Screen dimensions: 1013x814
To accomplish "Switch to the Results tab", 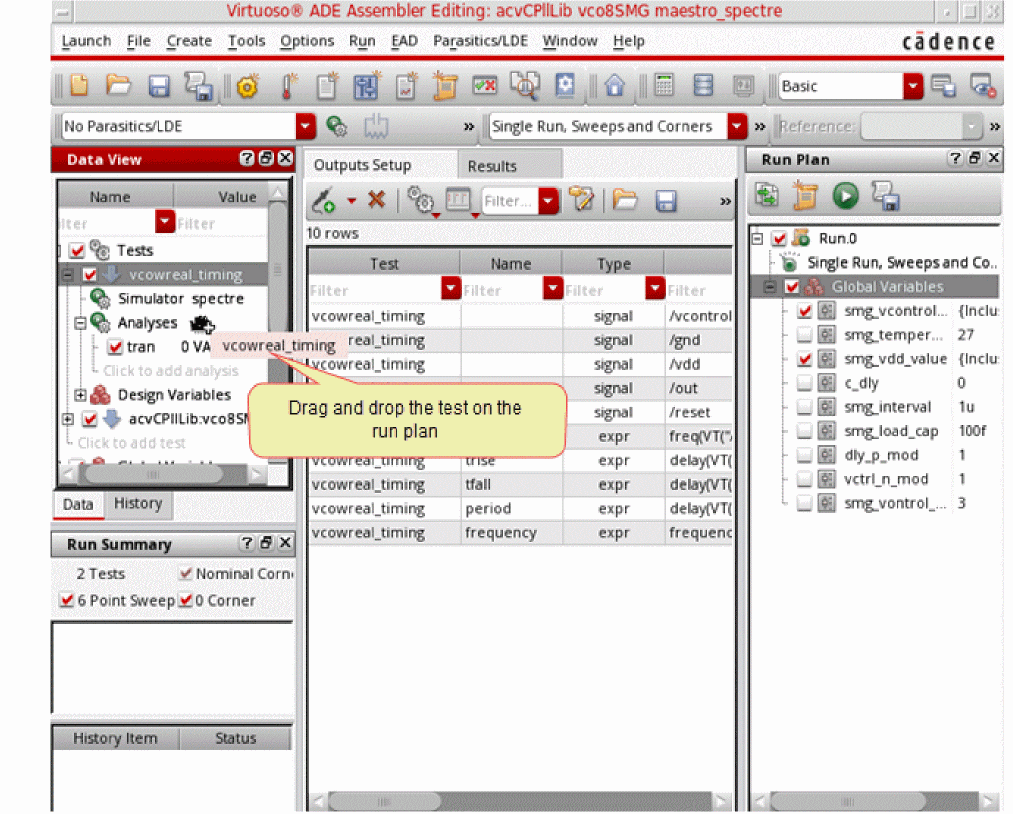I will pyautogui.click(x=492, y=166).
